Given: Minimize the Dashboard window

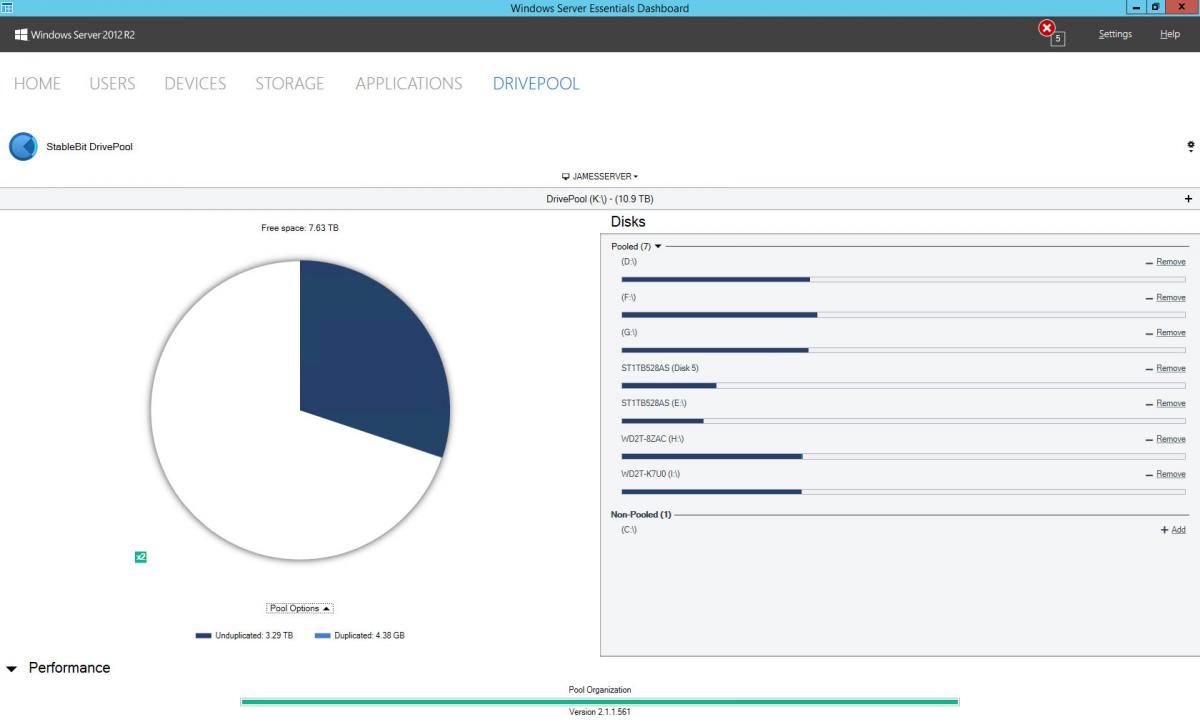Looking at the screenshot, I should point(1137,7).
